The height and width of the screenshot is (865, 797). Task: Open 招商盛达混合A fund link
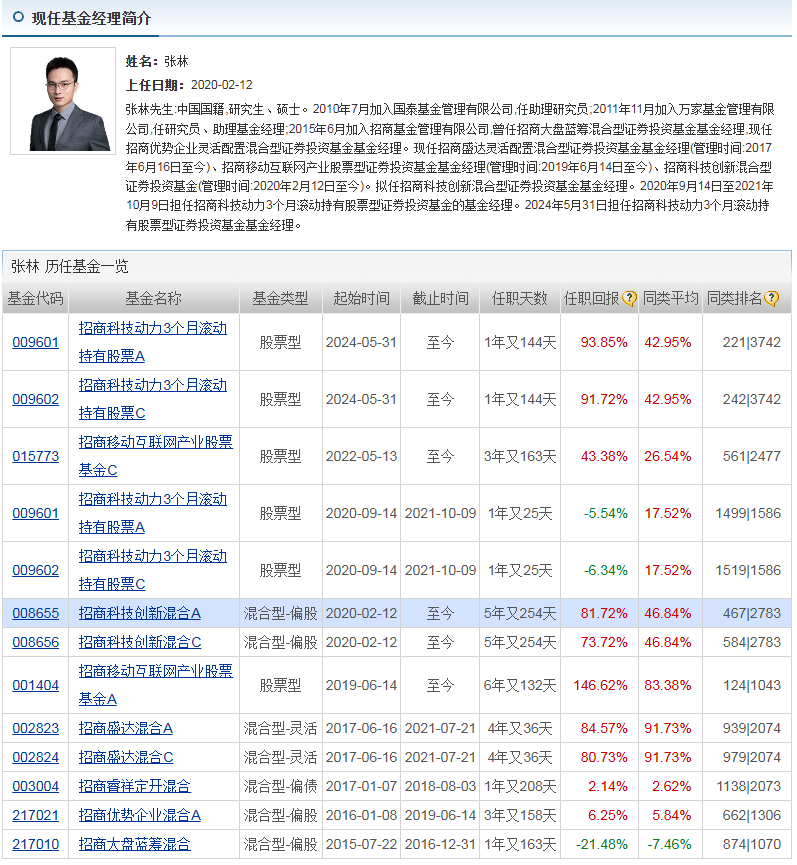pyautogui.click(x=126, y=729)
